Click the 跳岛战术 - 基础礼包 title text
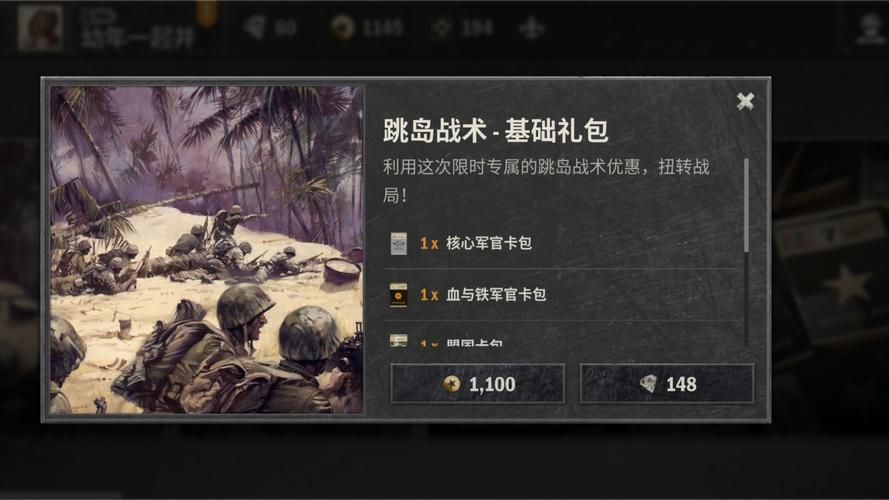Viewport: 889px width, 500px height. pyautogui.click(x=496, y=130)
